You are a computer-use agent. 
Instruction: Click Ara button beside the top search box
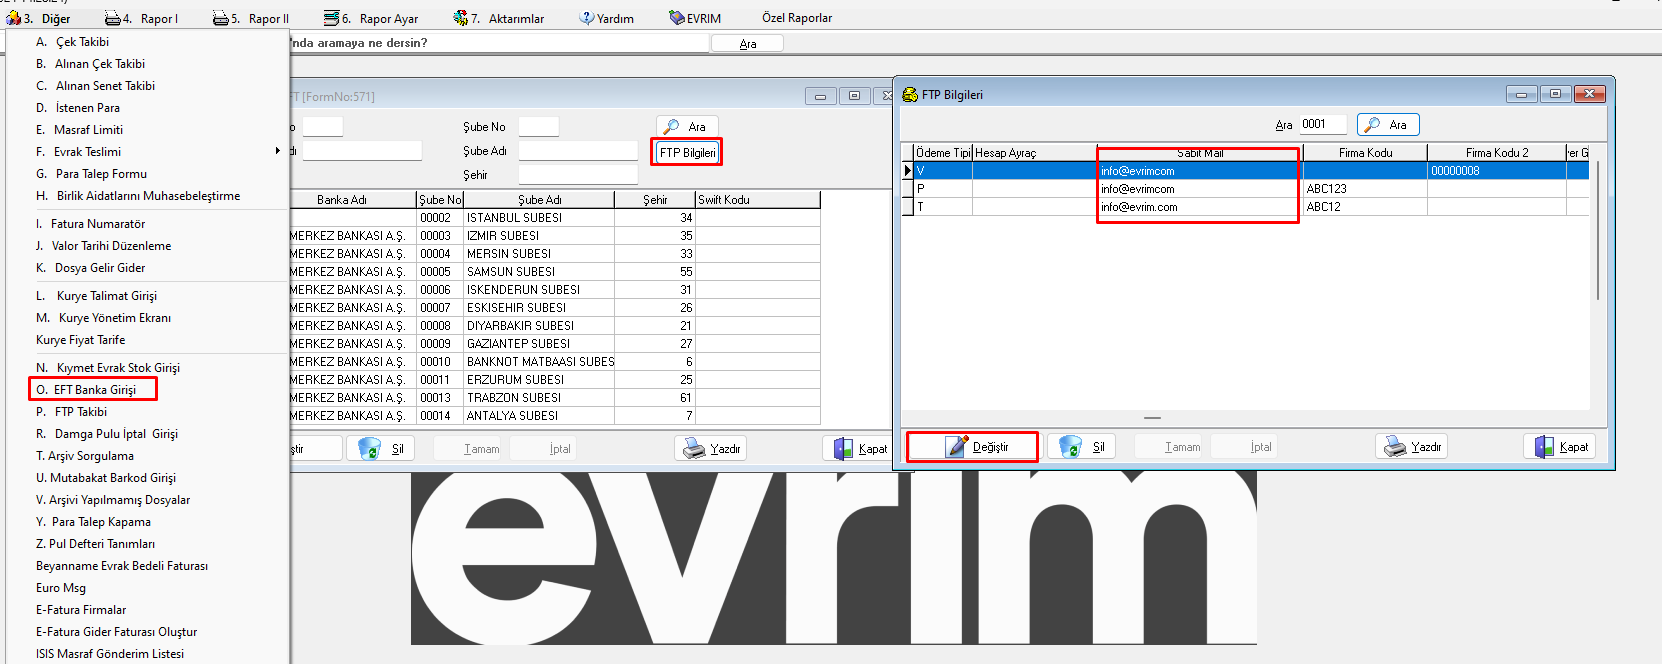click(x=748, y=43)
